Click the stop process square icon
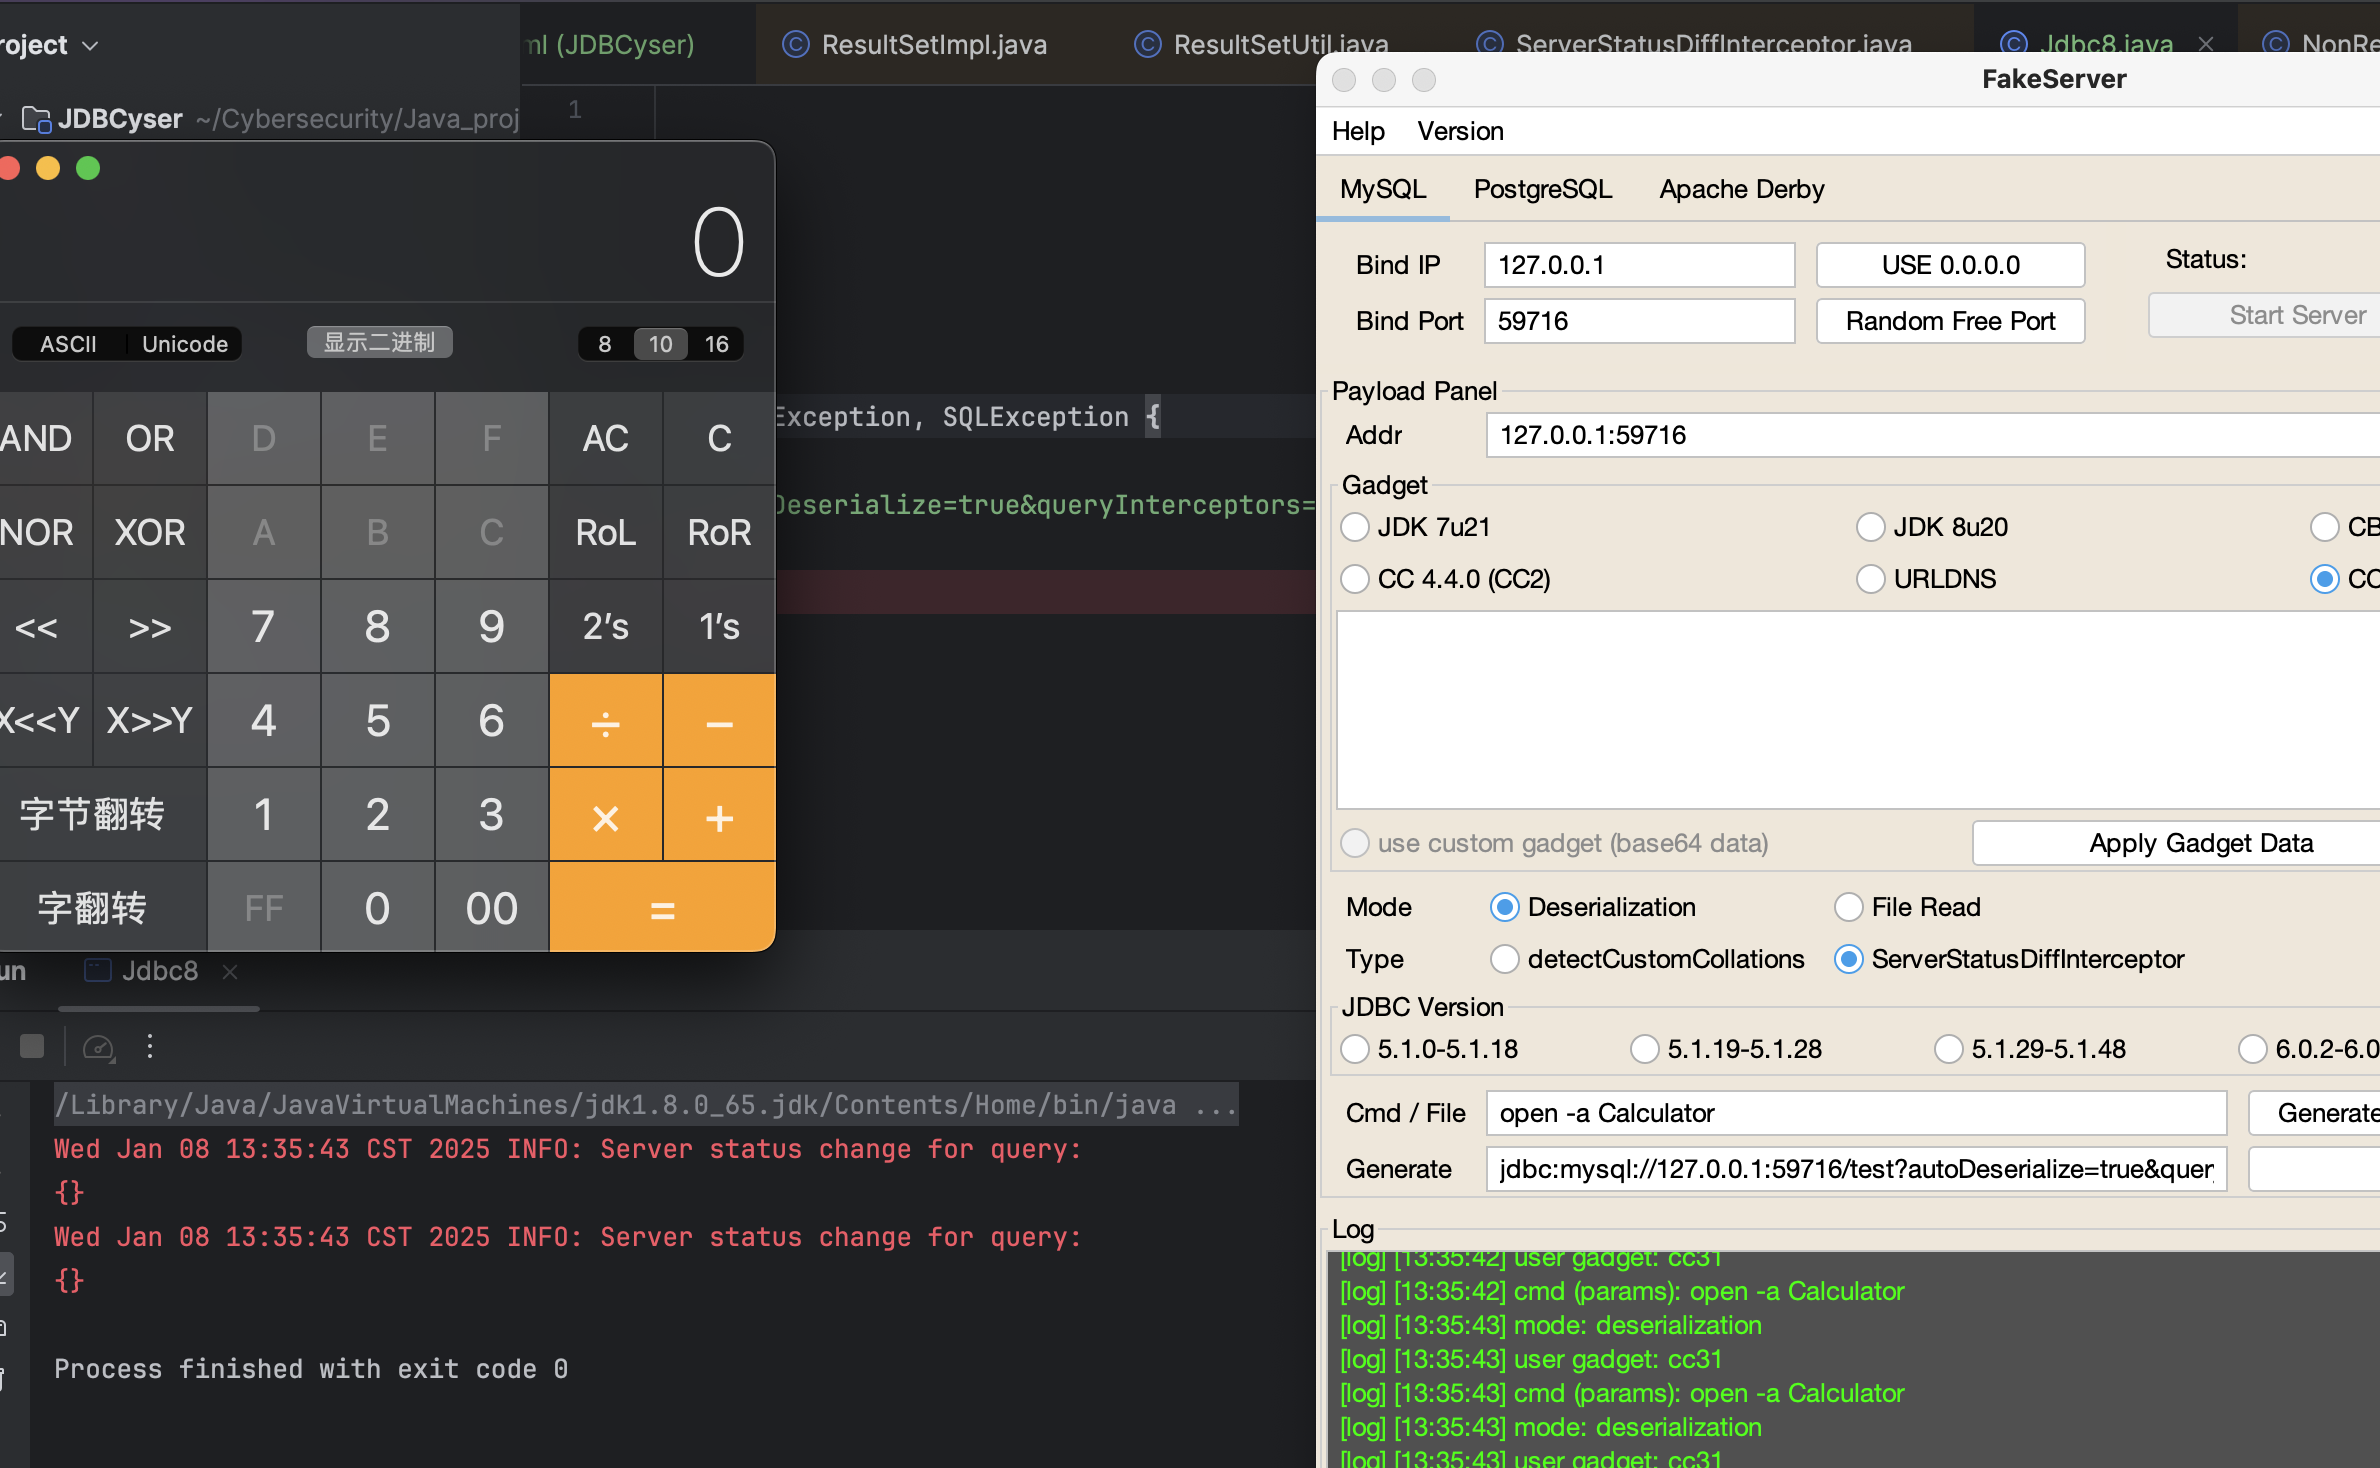Screen dimensions: 2380x1468 click(32, 1046)
